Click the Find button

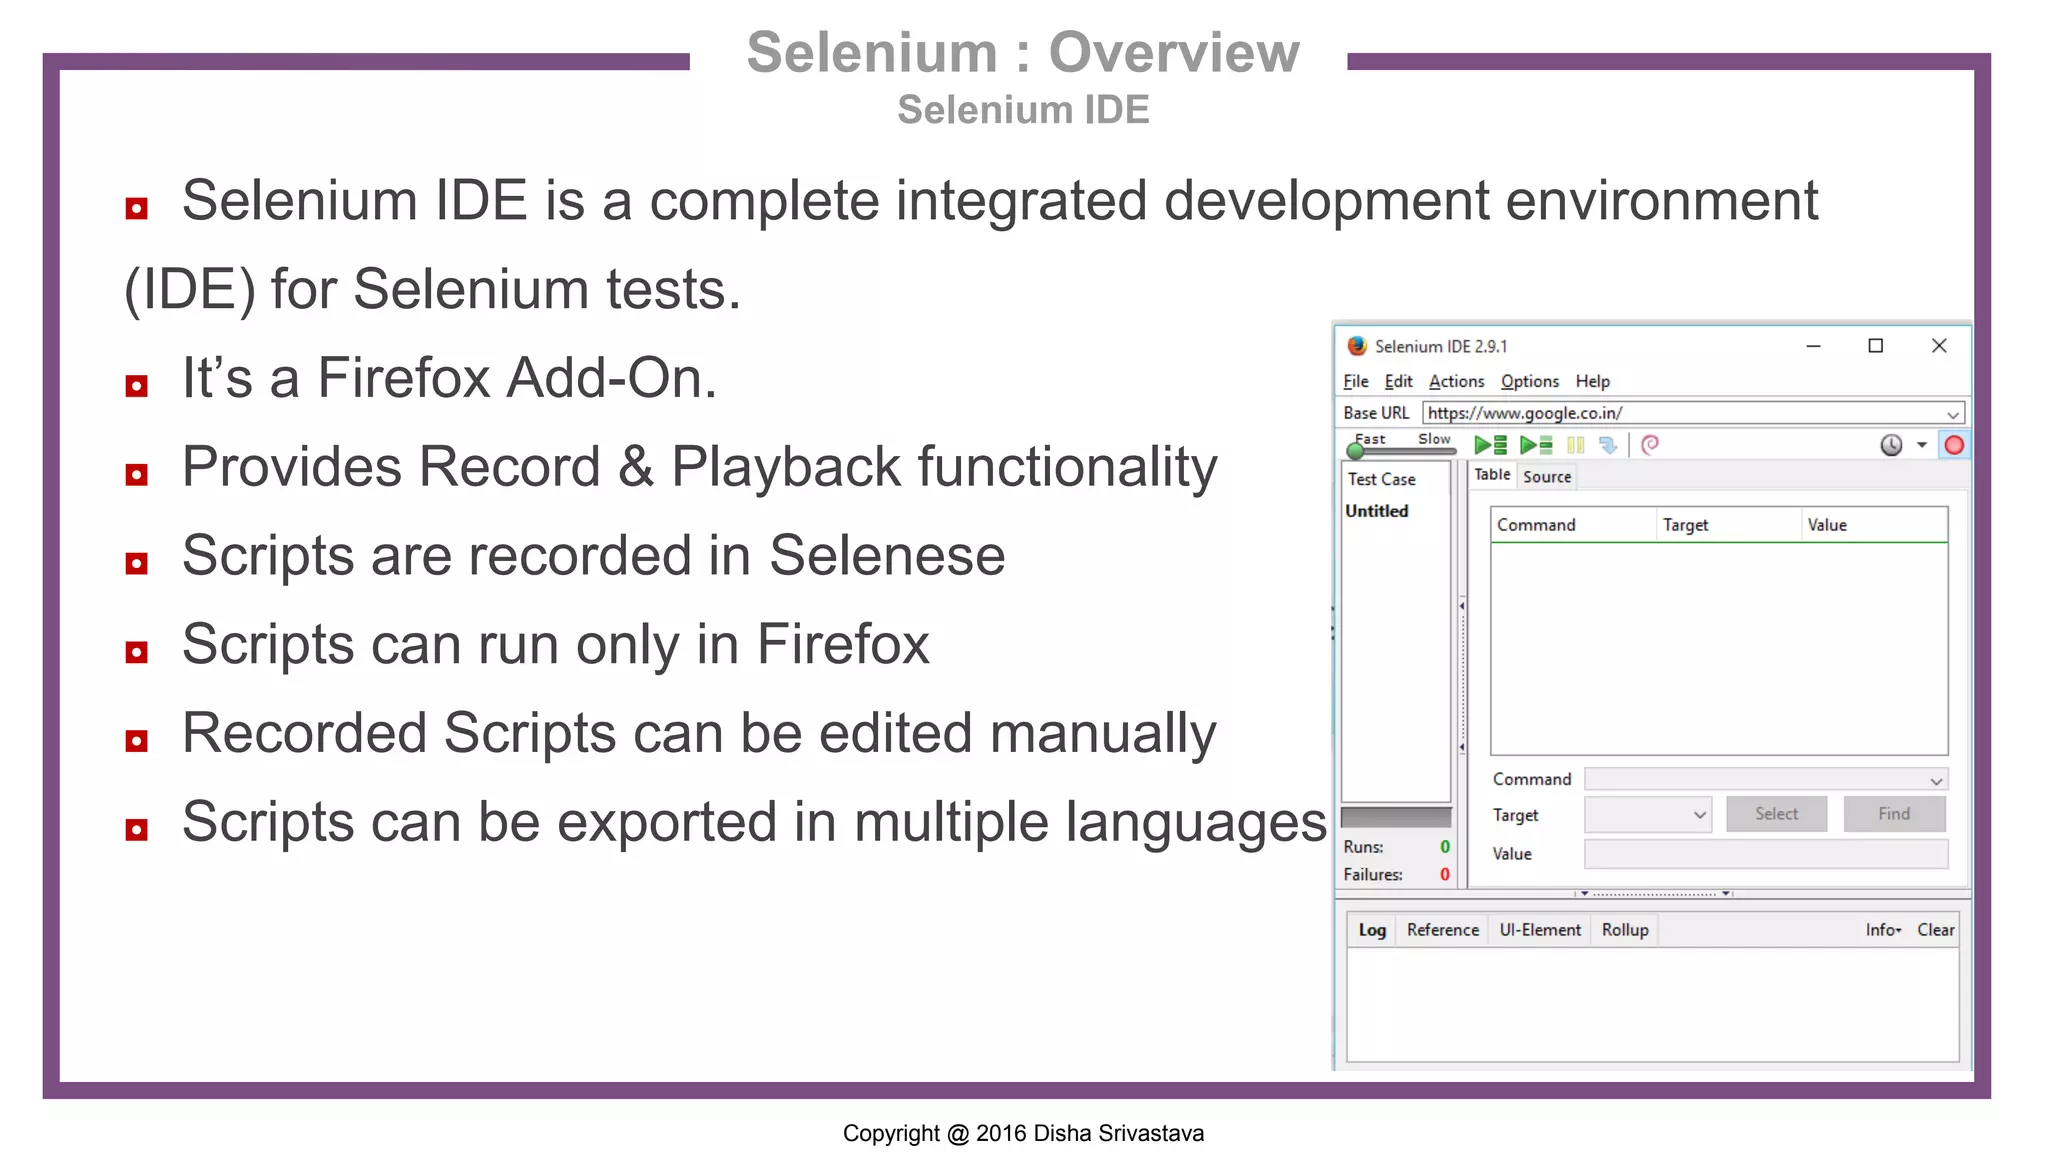1894,814
